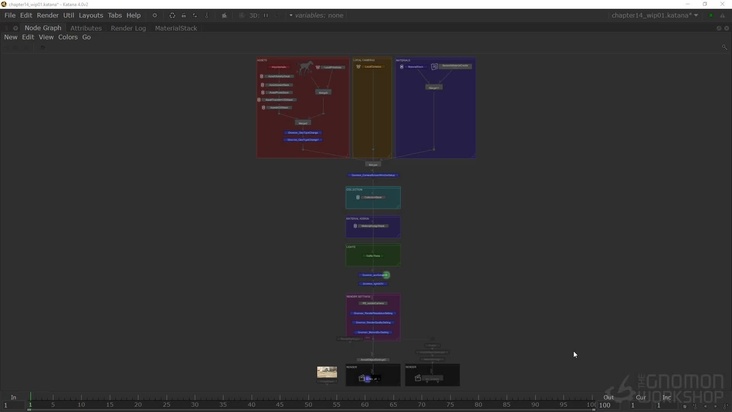
Task: Switch to the MaterialStack tab
Action: coord(176,28)
